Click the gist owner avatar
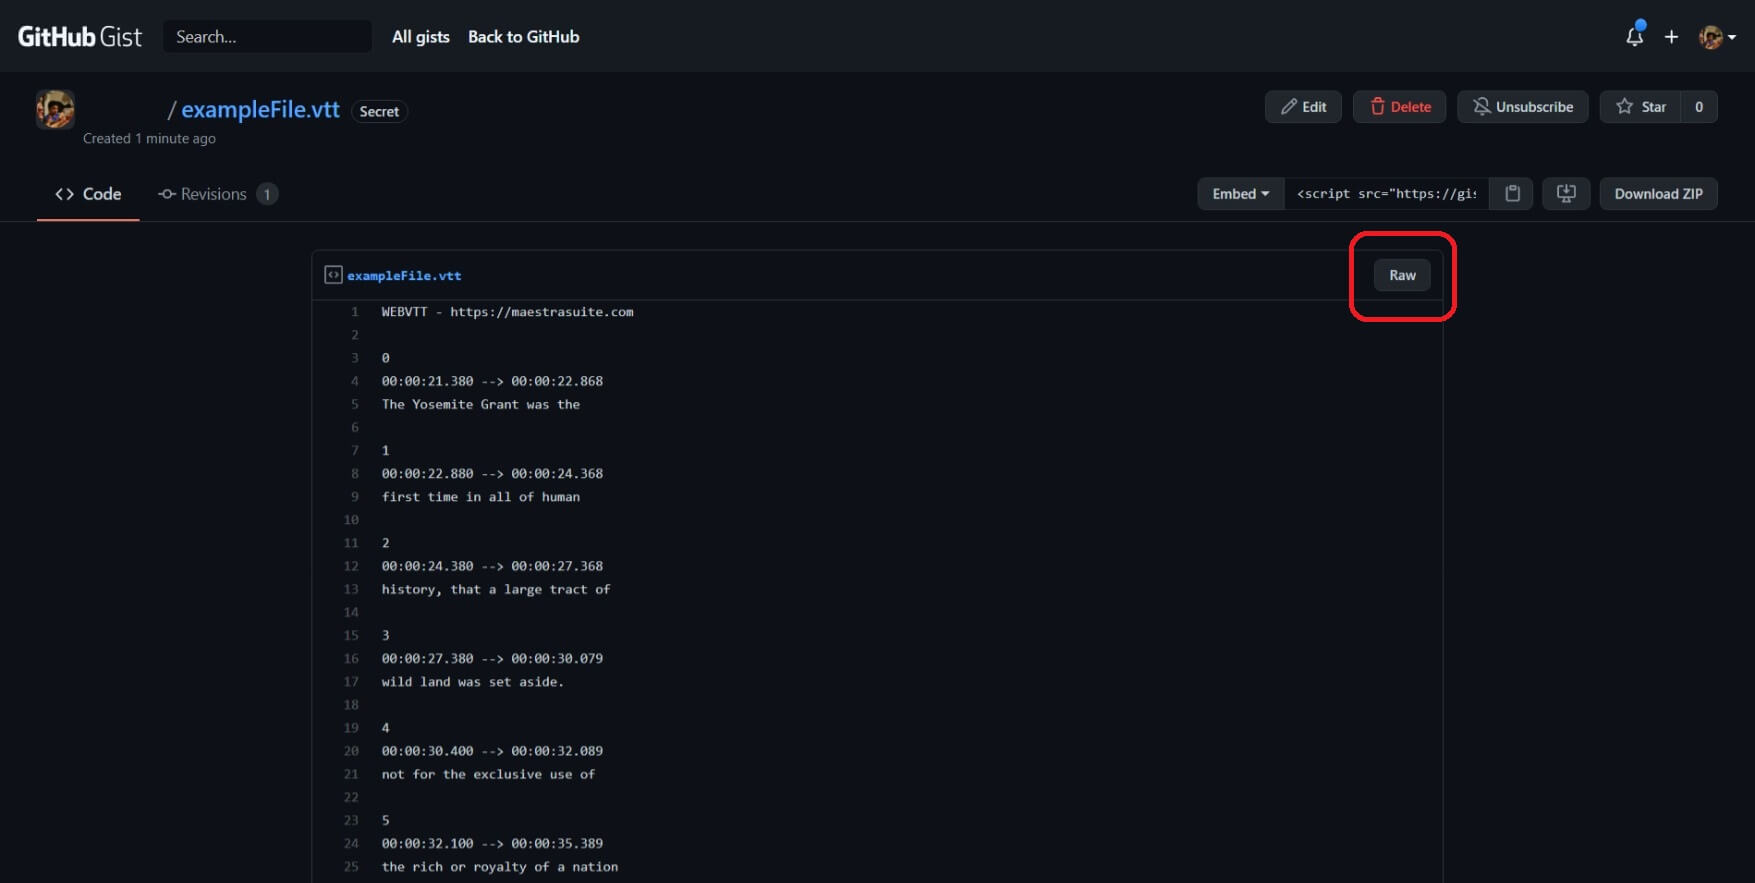The height and width of the screenshot is (883, 1755). pos(55,109)
